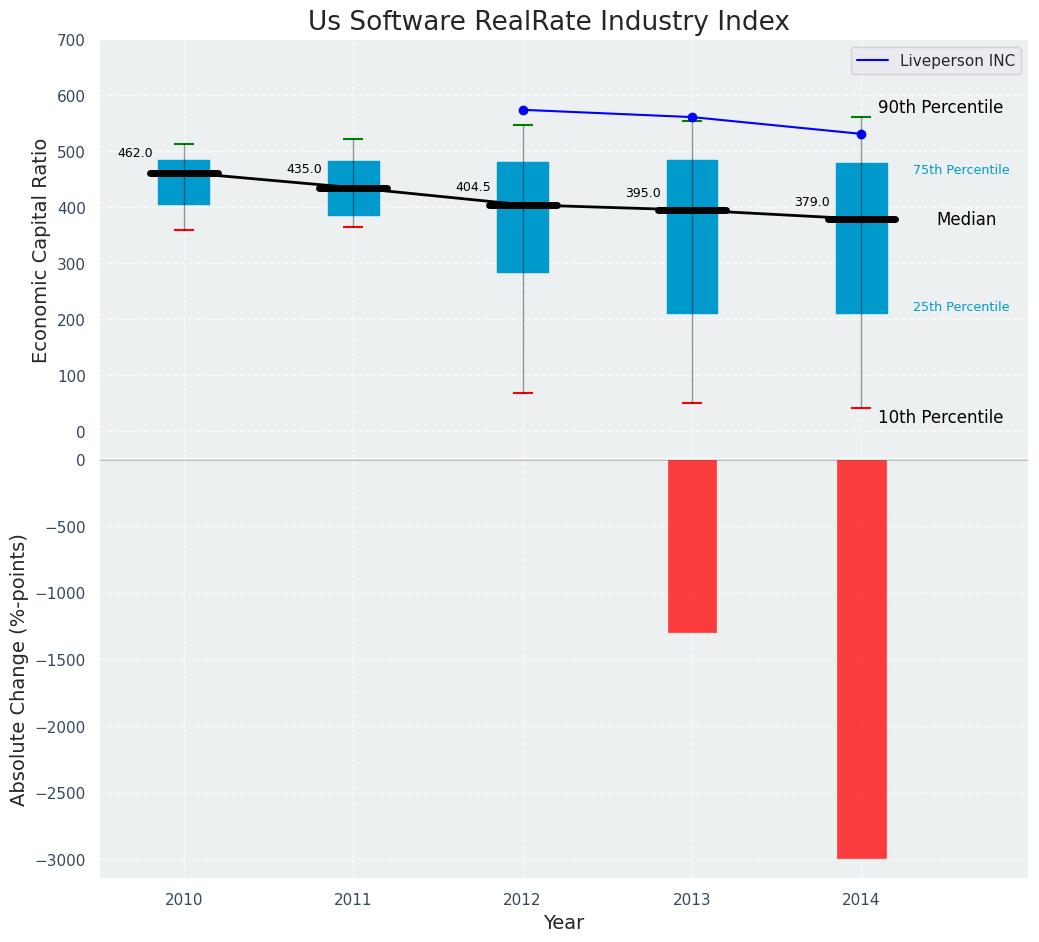The height and width of the screenshot is (942, 1039).
Task: Click the 395.0 median value label
Action: tap(643, 193)
